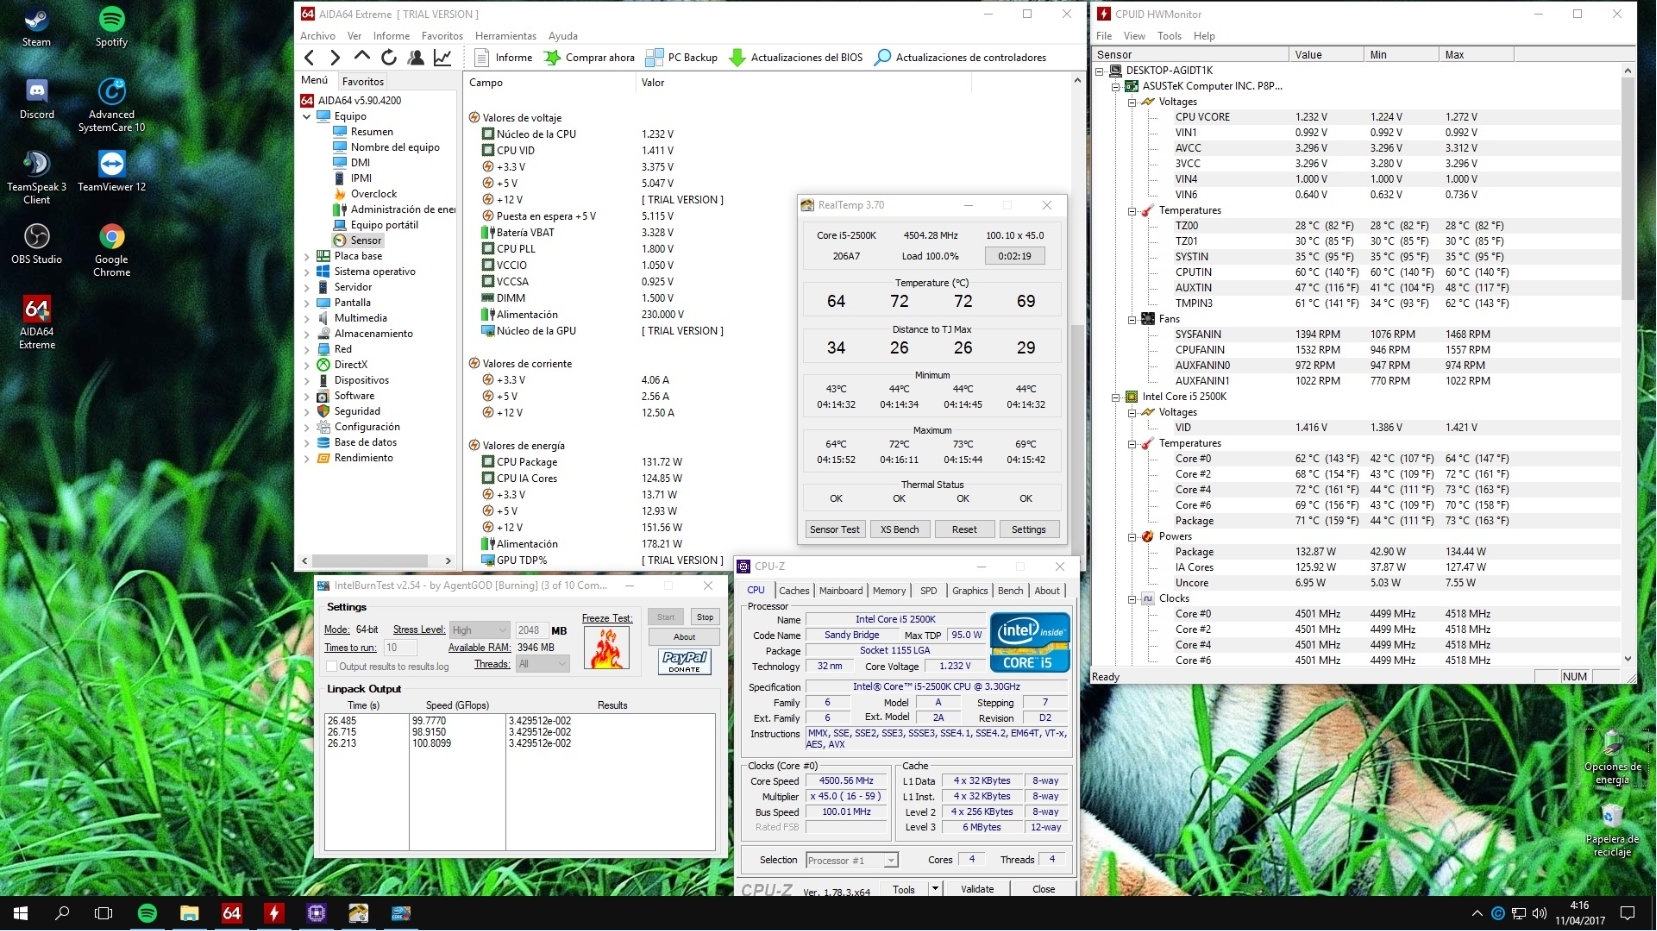Collapse Intel Core i5 2500K node
The image size is (1657, 931).
point(1116,397)
